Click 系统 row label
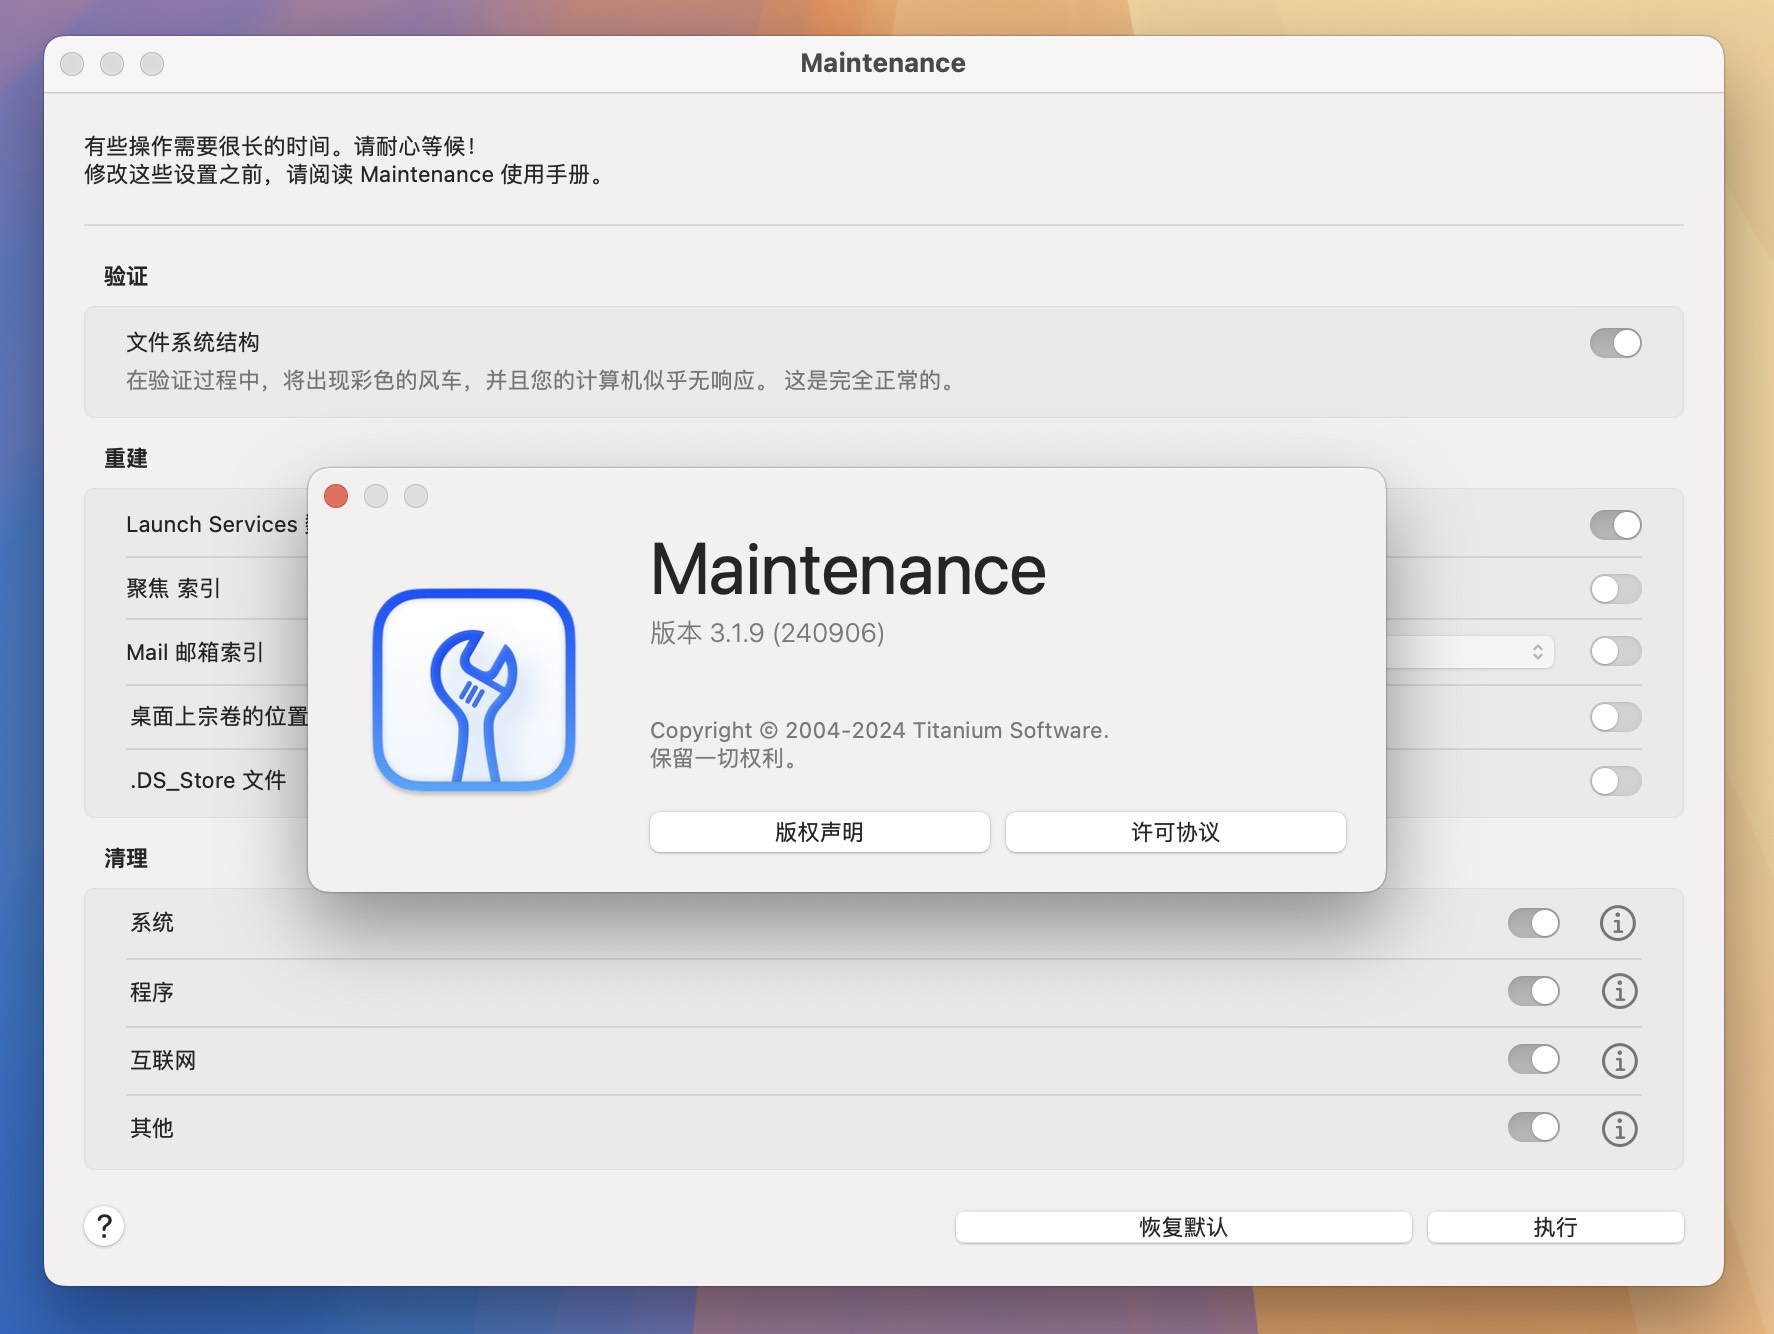 coord(152,922)
